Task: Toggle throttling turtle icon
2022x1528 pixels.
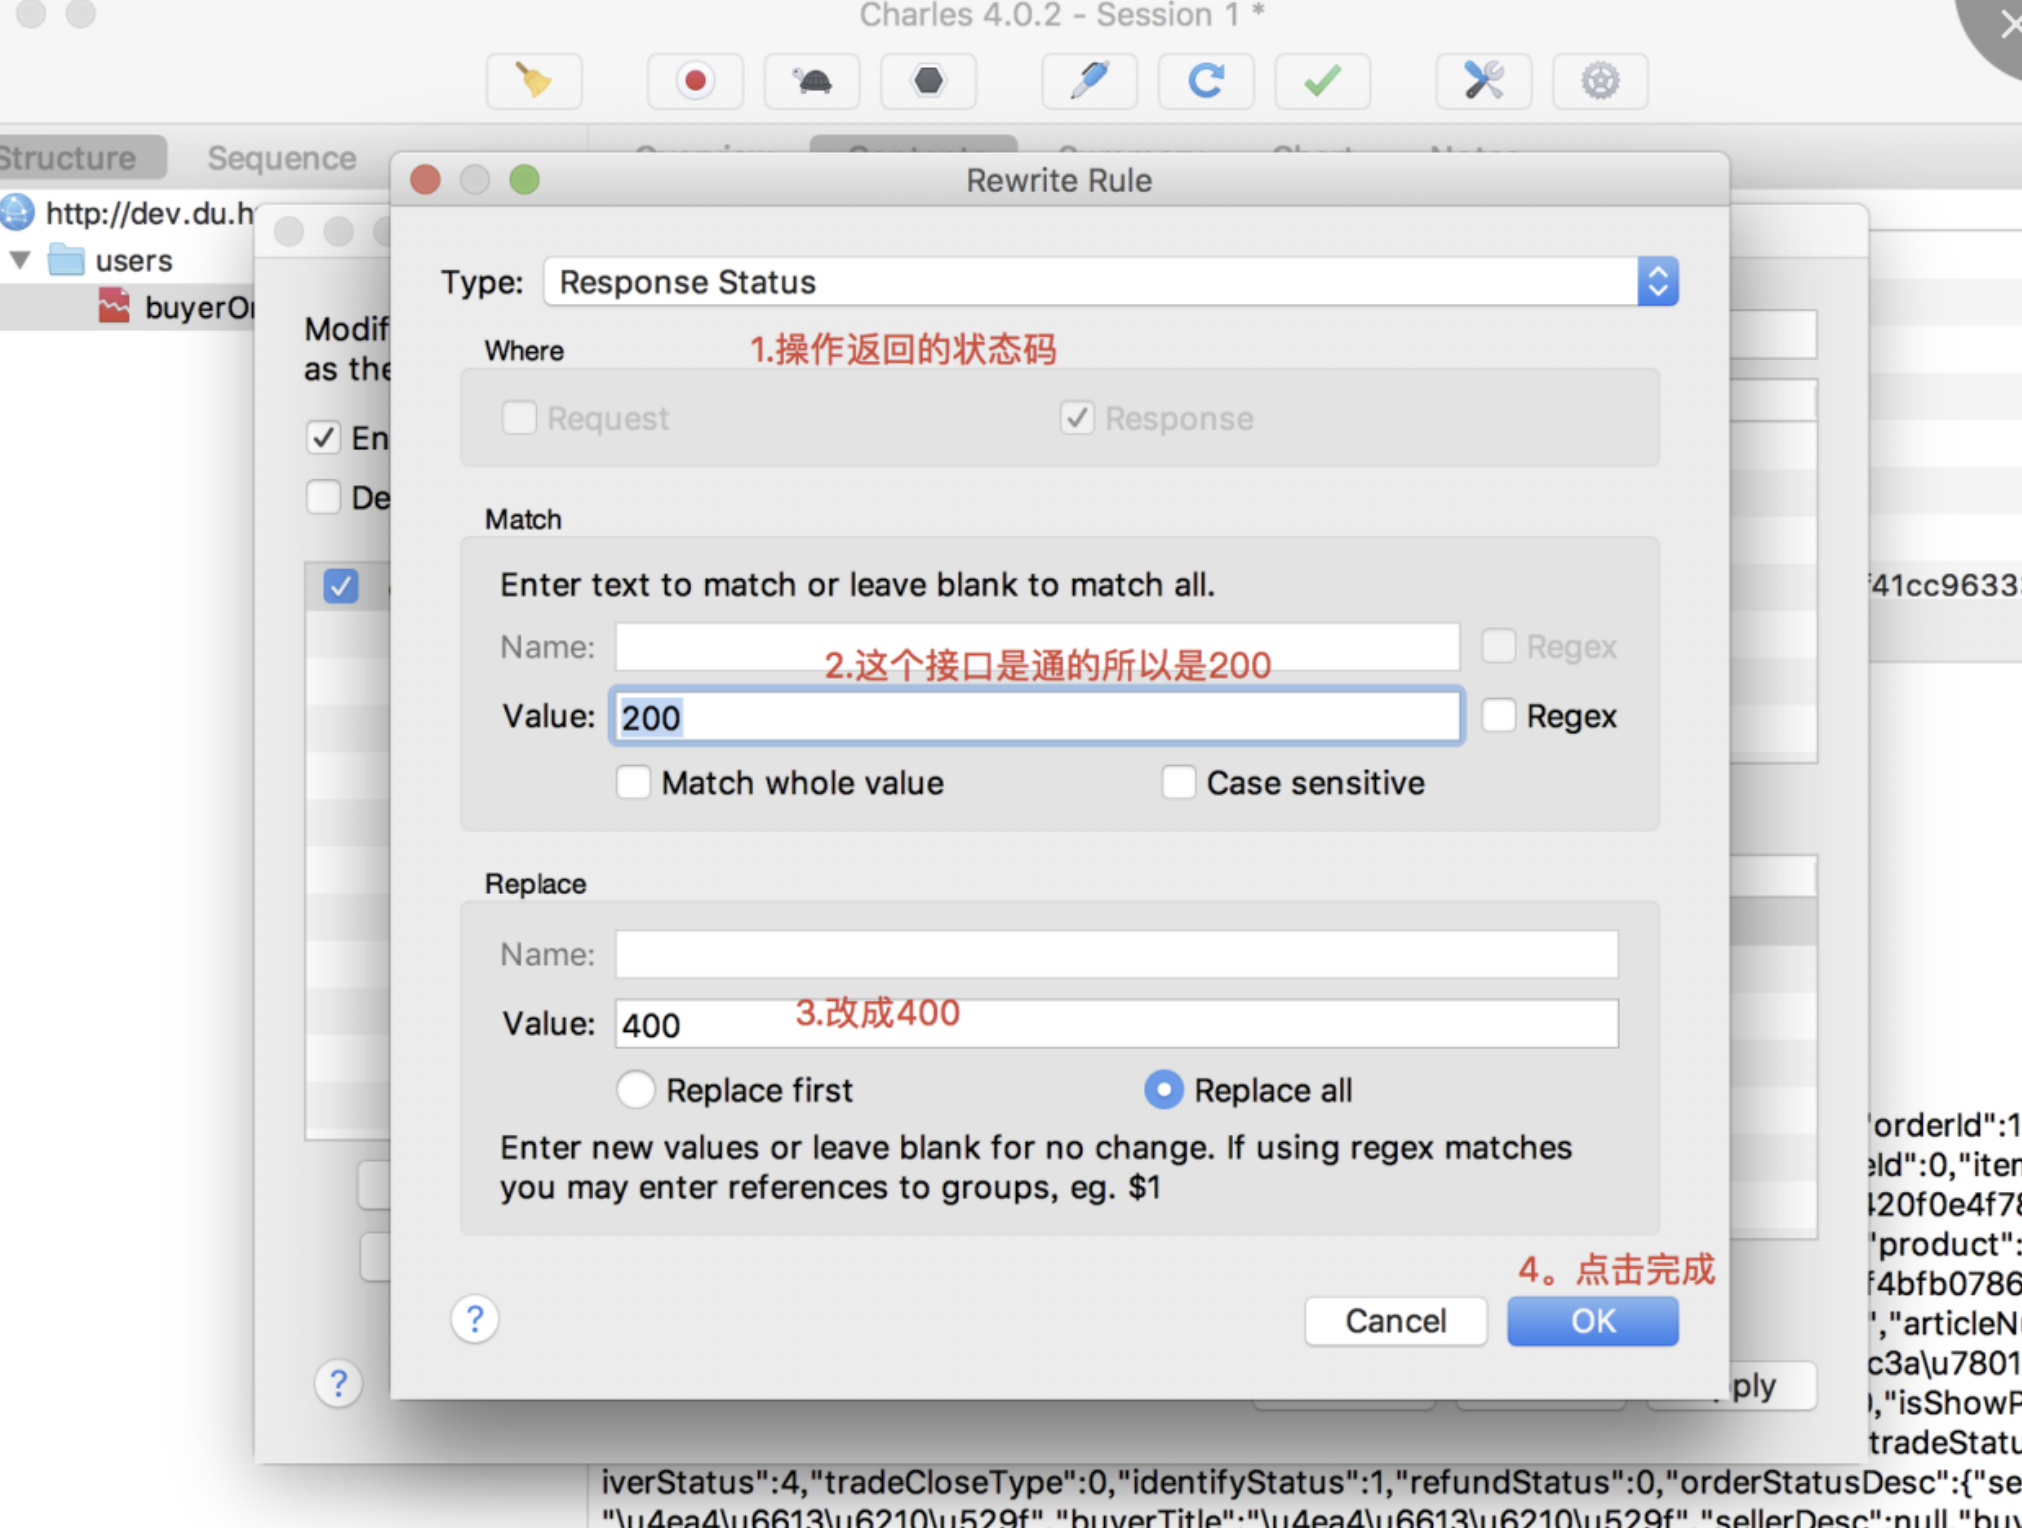Action: point(812,81)
